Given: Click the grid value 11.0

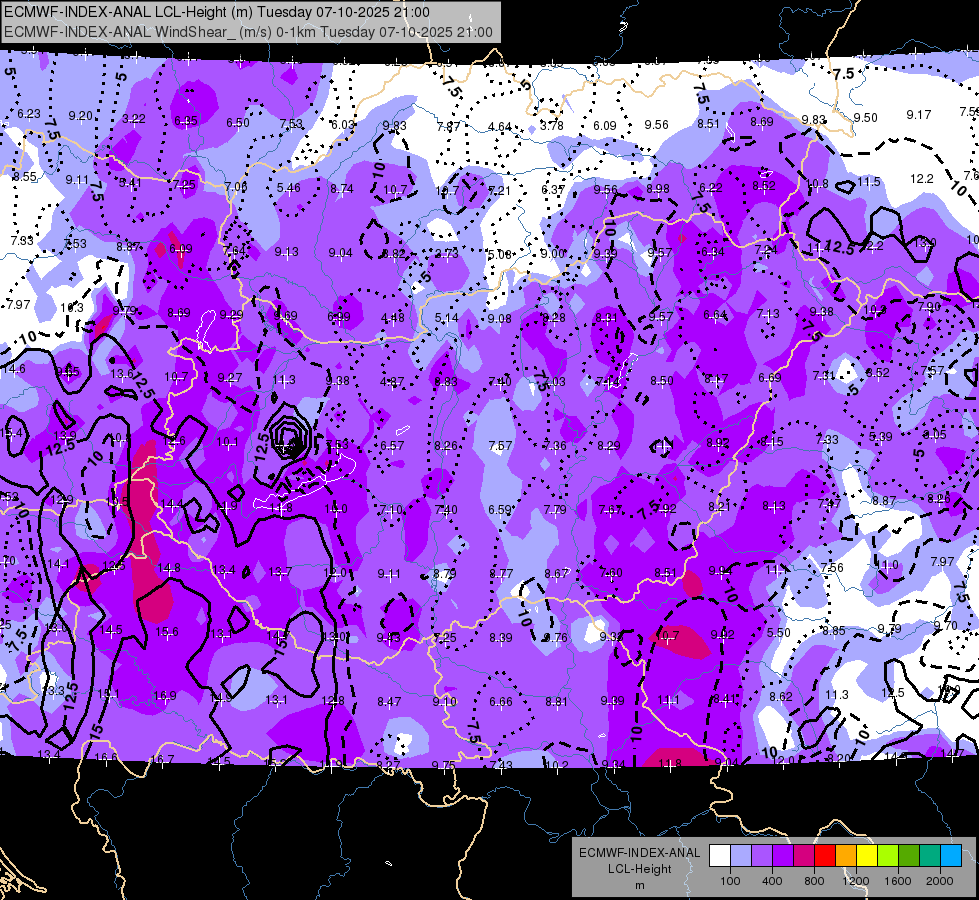Looking at the screenshot, I should click(x=887, y=565).
